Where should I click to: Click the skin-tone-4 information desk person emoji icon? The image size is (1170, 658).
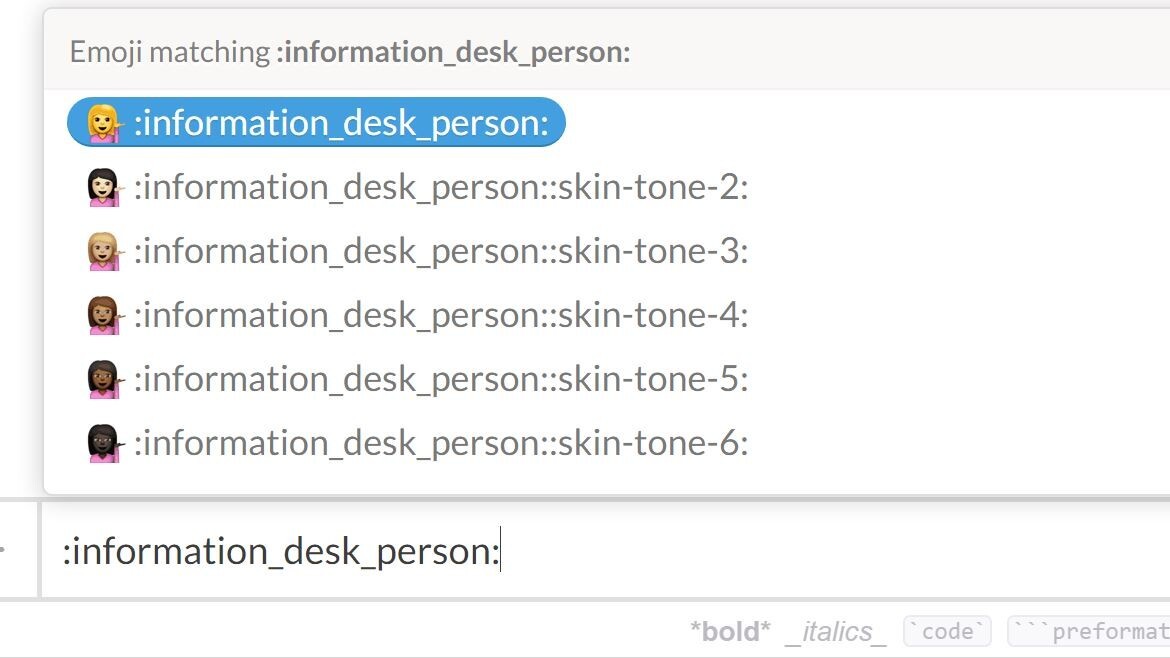(x=104, y=315)
